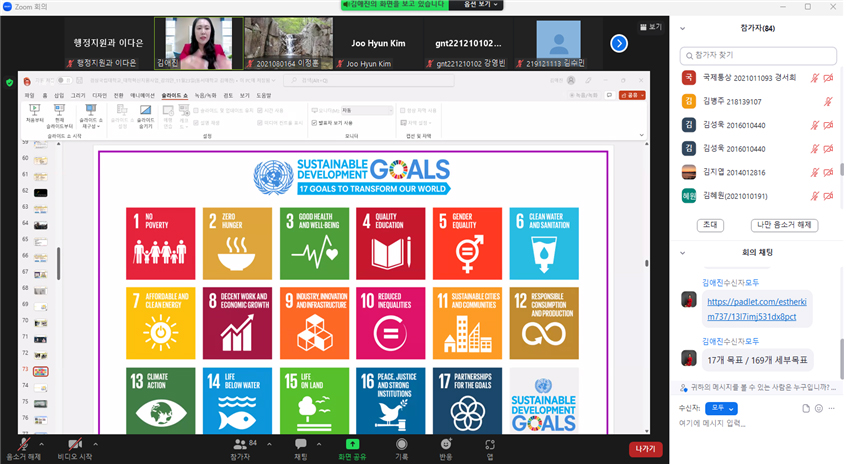
Task: Click the 보기 view button above video strip
Action: [651, 27]
